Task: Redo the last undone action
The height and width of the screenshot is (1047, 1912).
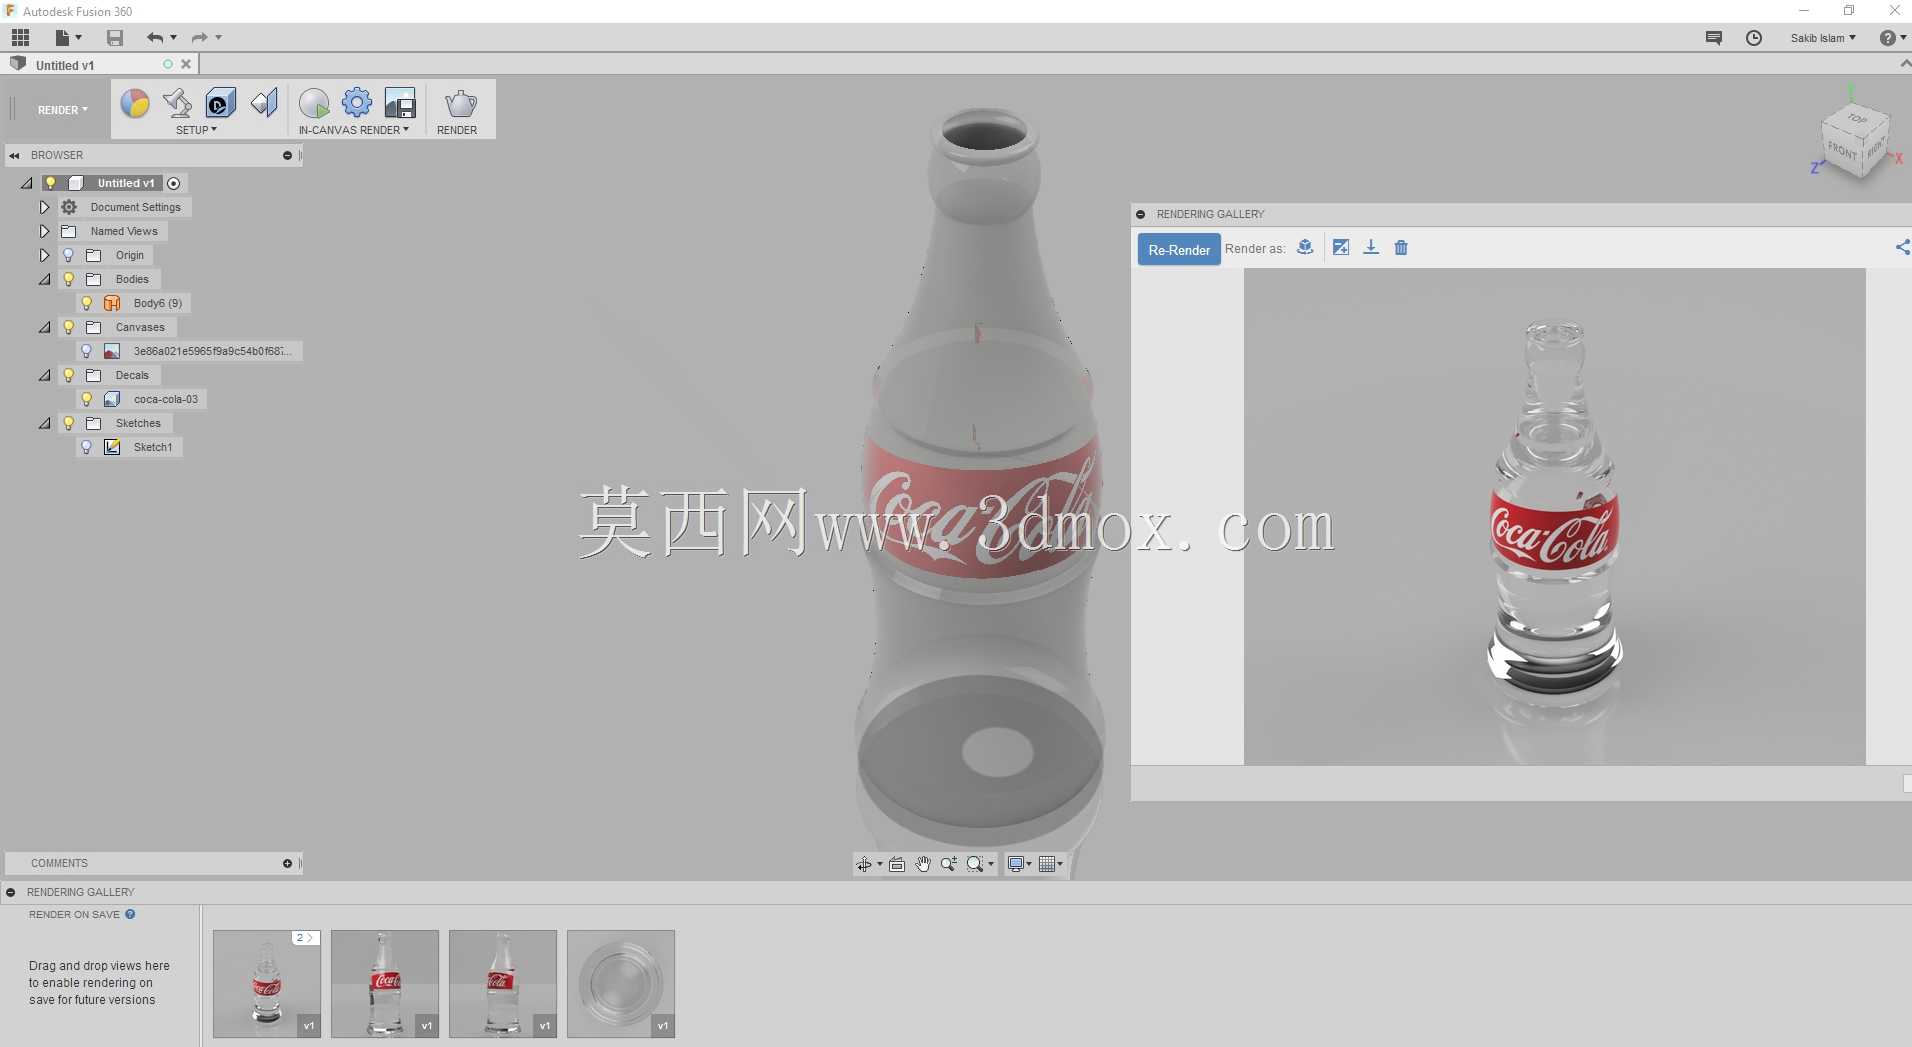Action: pyautogui.click(x=199, y=38)
